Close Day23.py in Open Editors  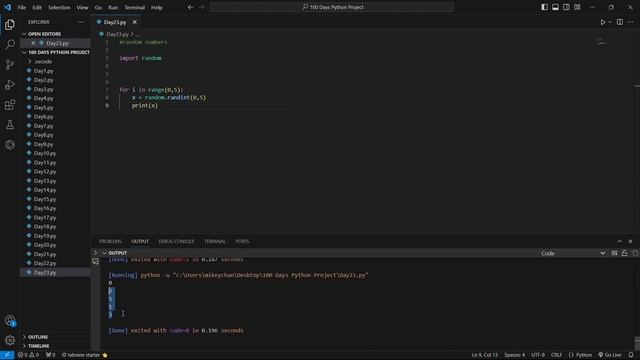point(33,43)
